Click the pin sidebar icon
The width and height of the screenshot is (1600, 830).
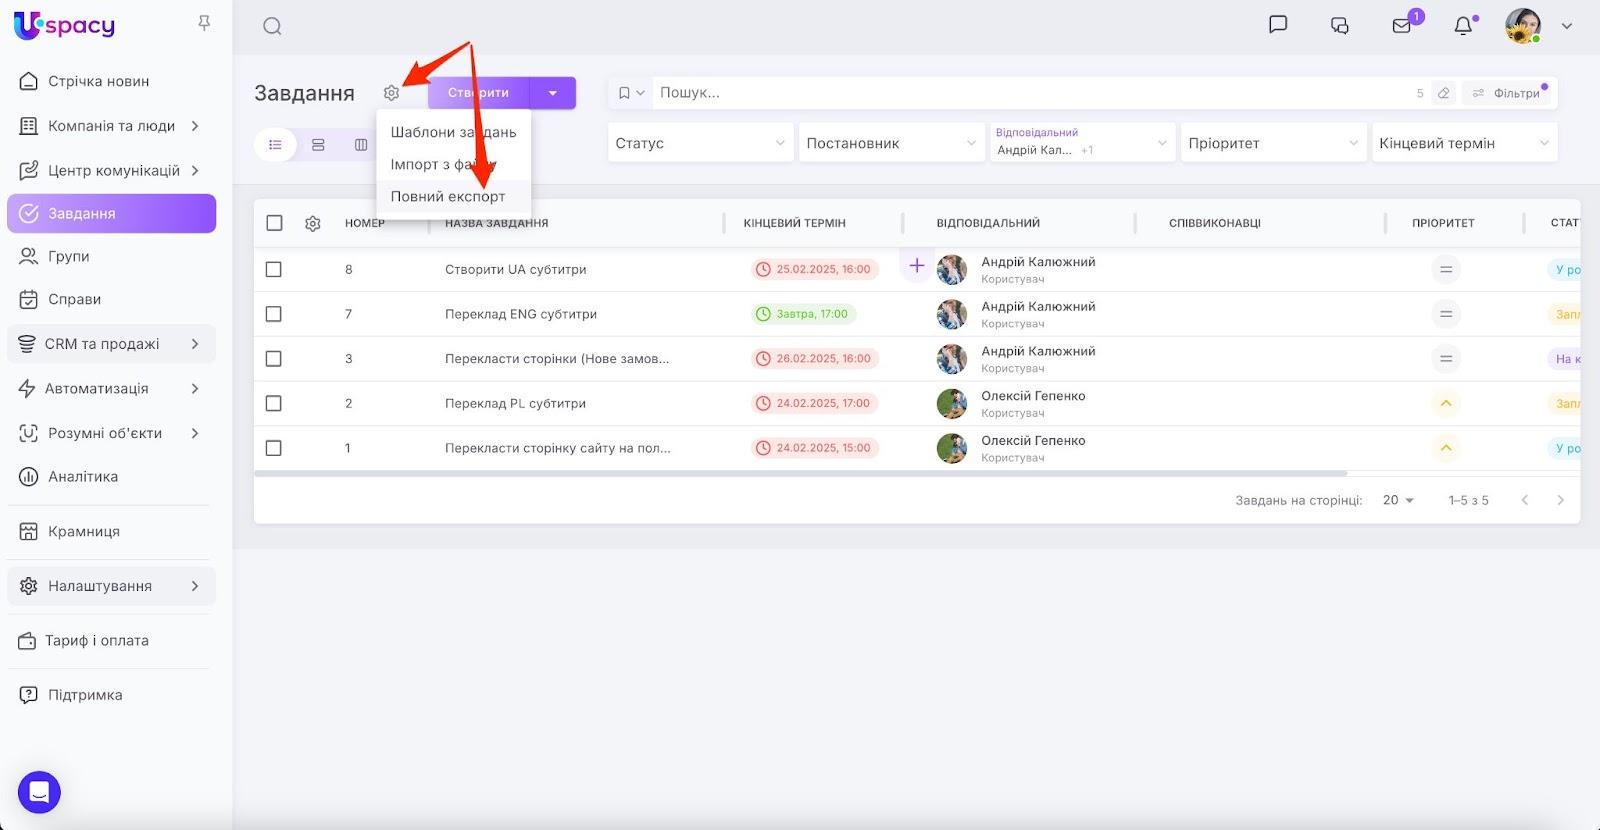(x=204, y=23)
